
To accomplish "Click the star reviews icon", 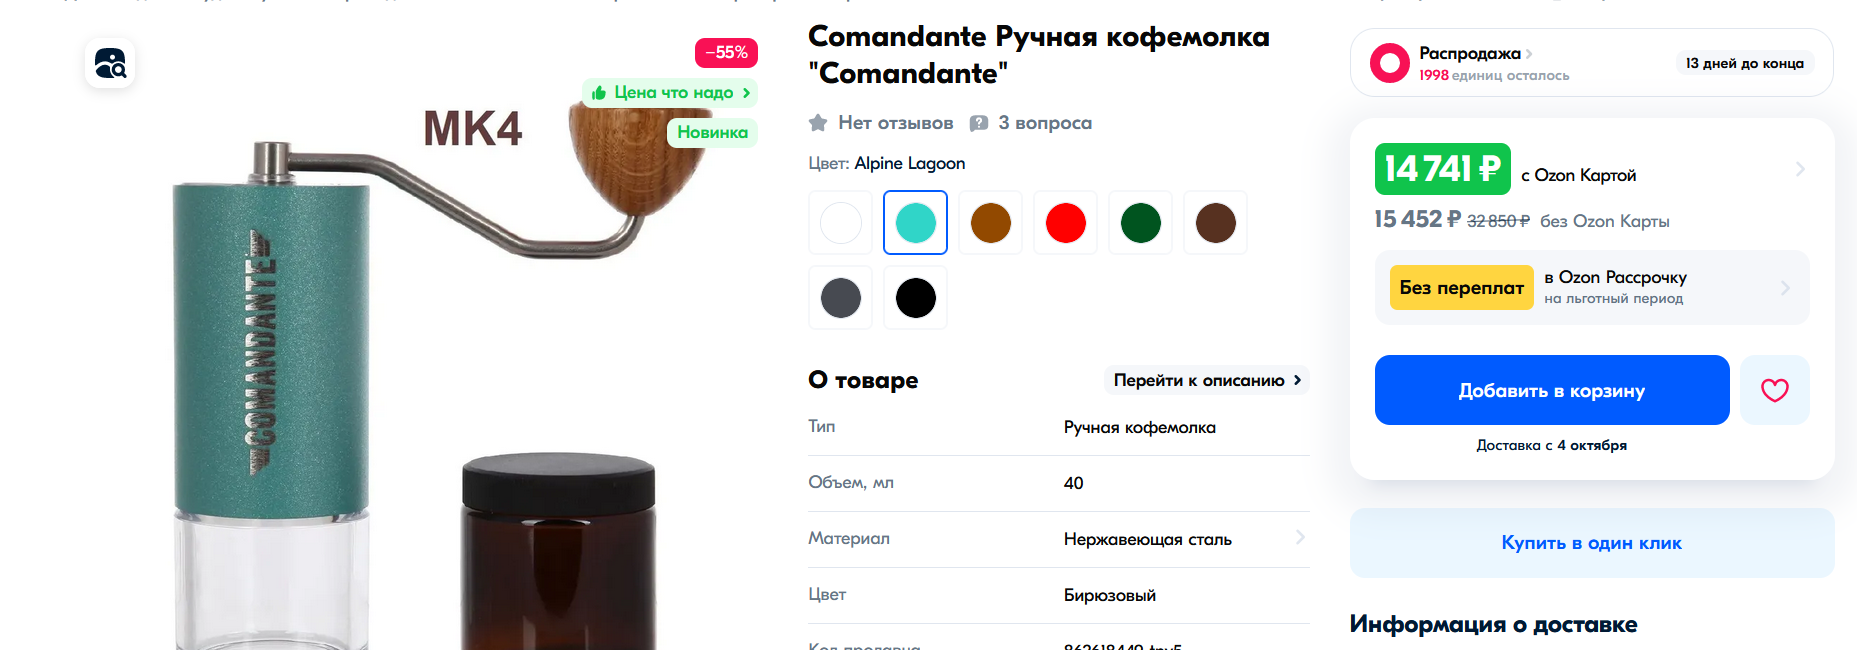I will (x=818, y=123).
